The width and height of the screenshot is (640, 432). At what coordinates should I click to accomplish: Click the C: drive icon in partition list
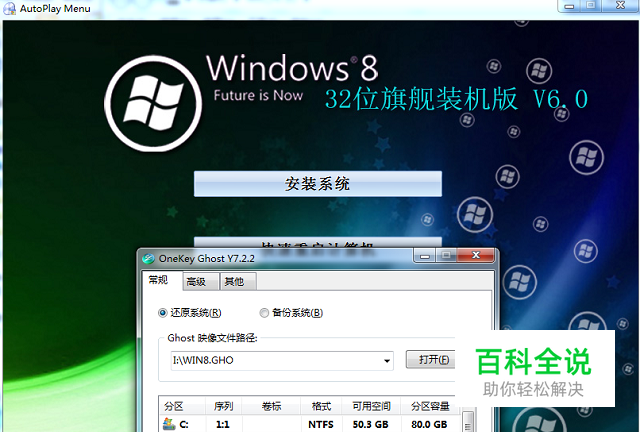tap(169, 424)
